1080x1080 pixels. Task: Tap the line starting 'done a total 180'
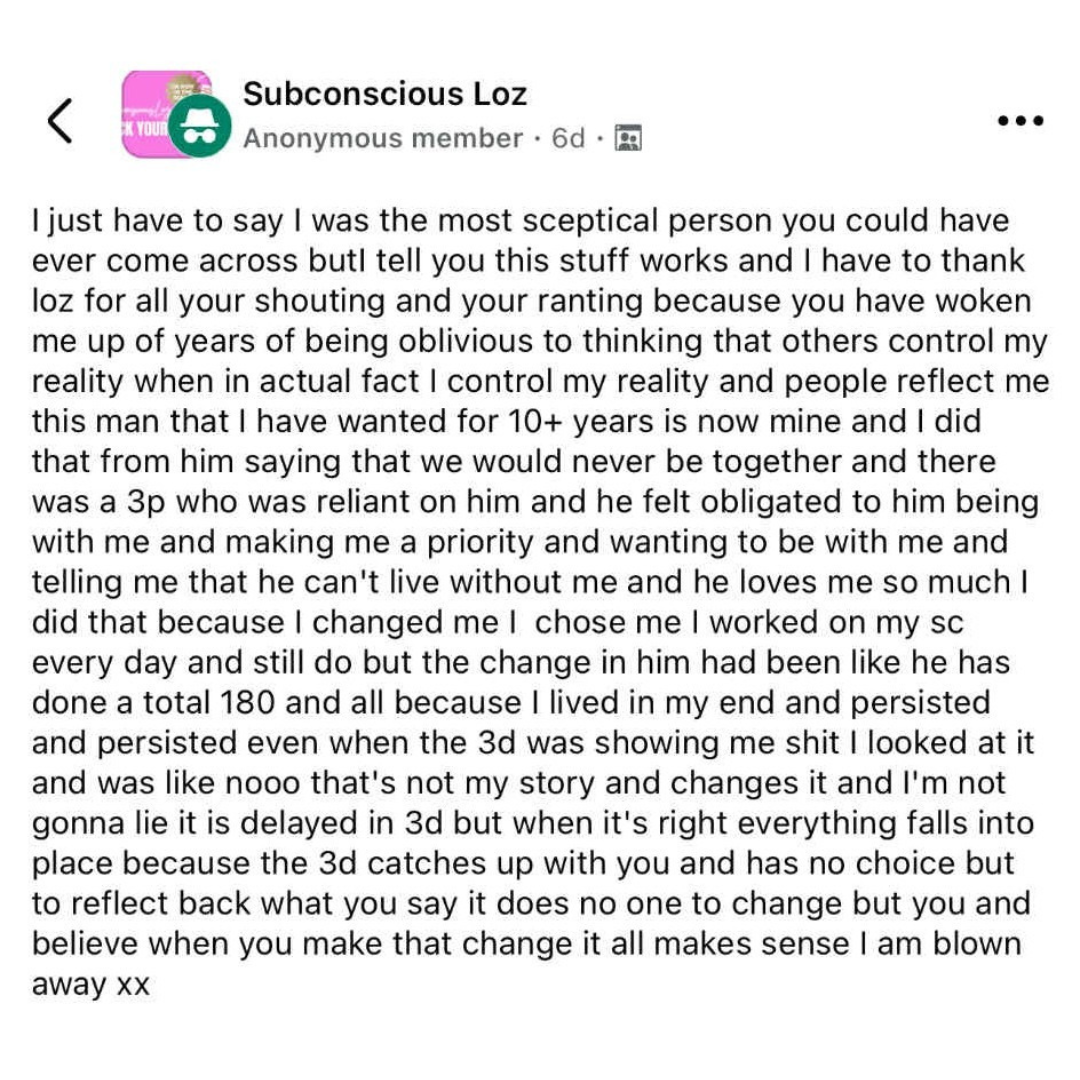tap(511, 703)
